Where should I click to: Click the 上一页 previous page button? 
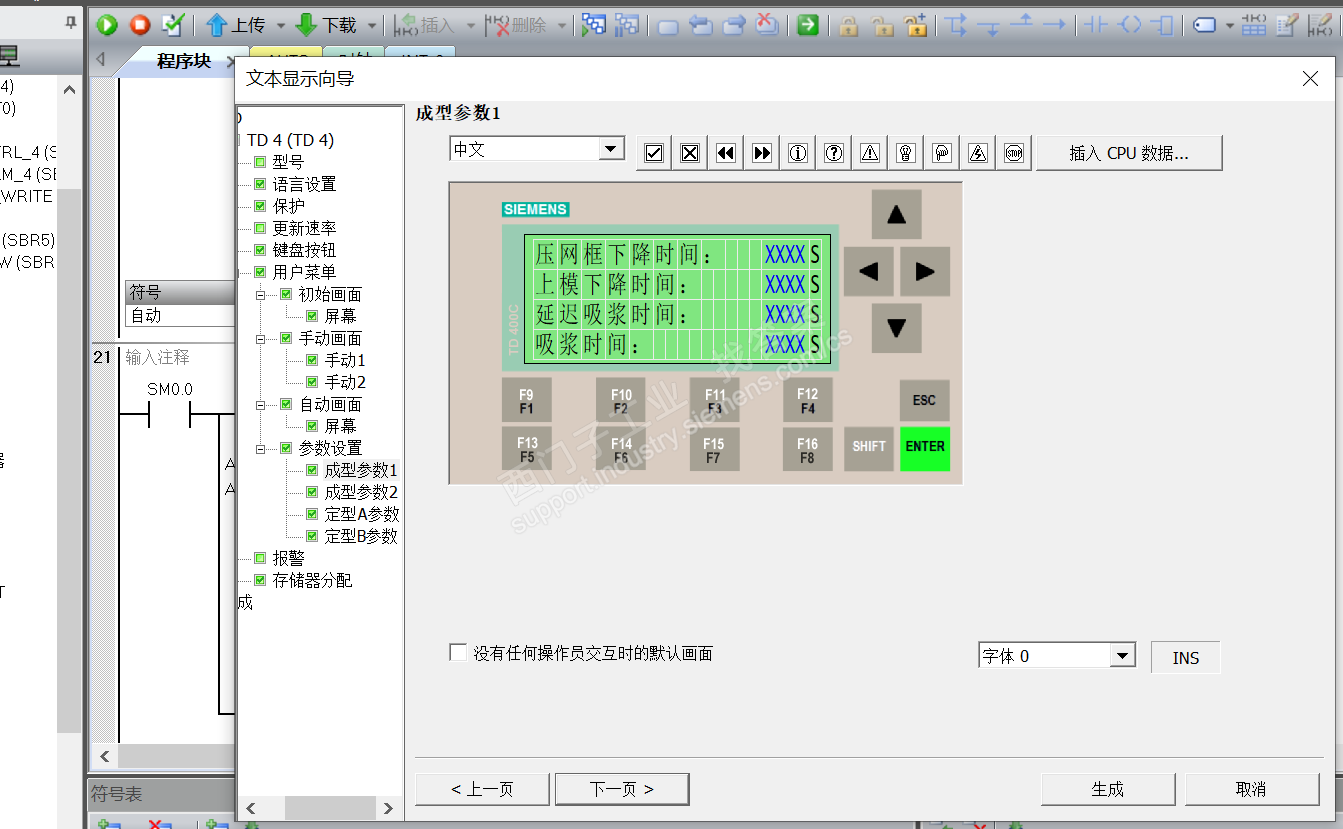point(482,789)
